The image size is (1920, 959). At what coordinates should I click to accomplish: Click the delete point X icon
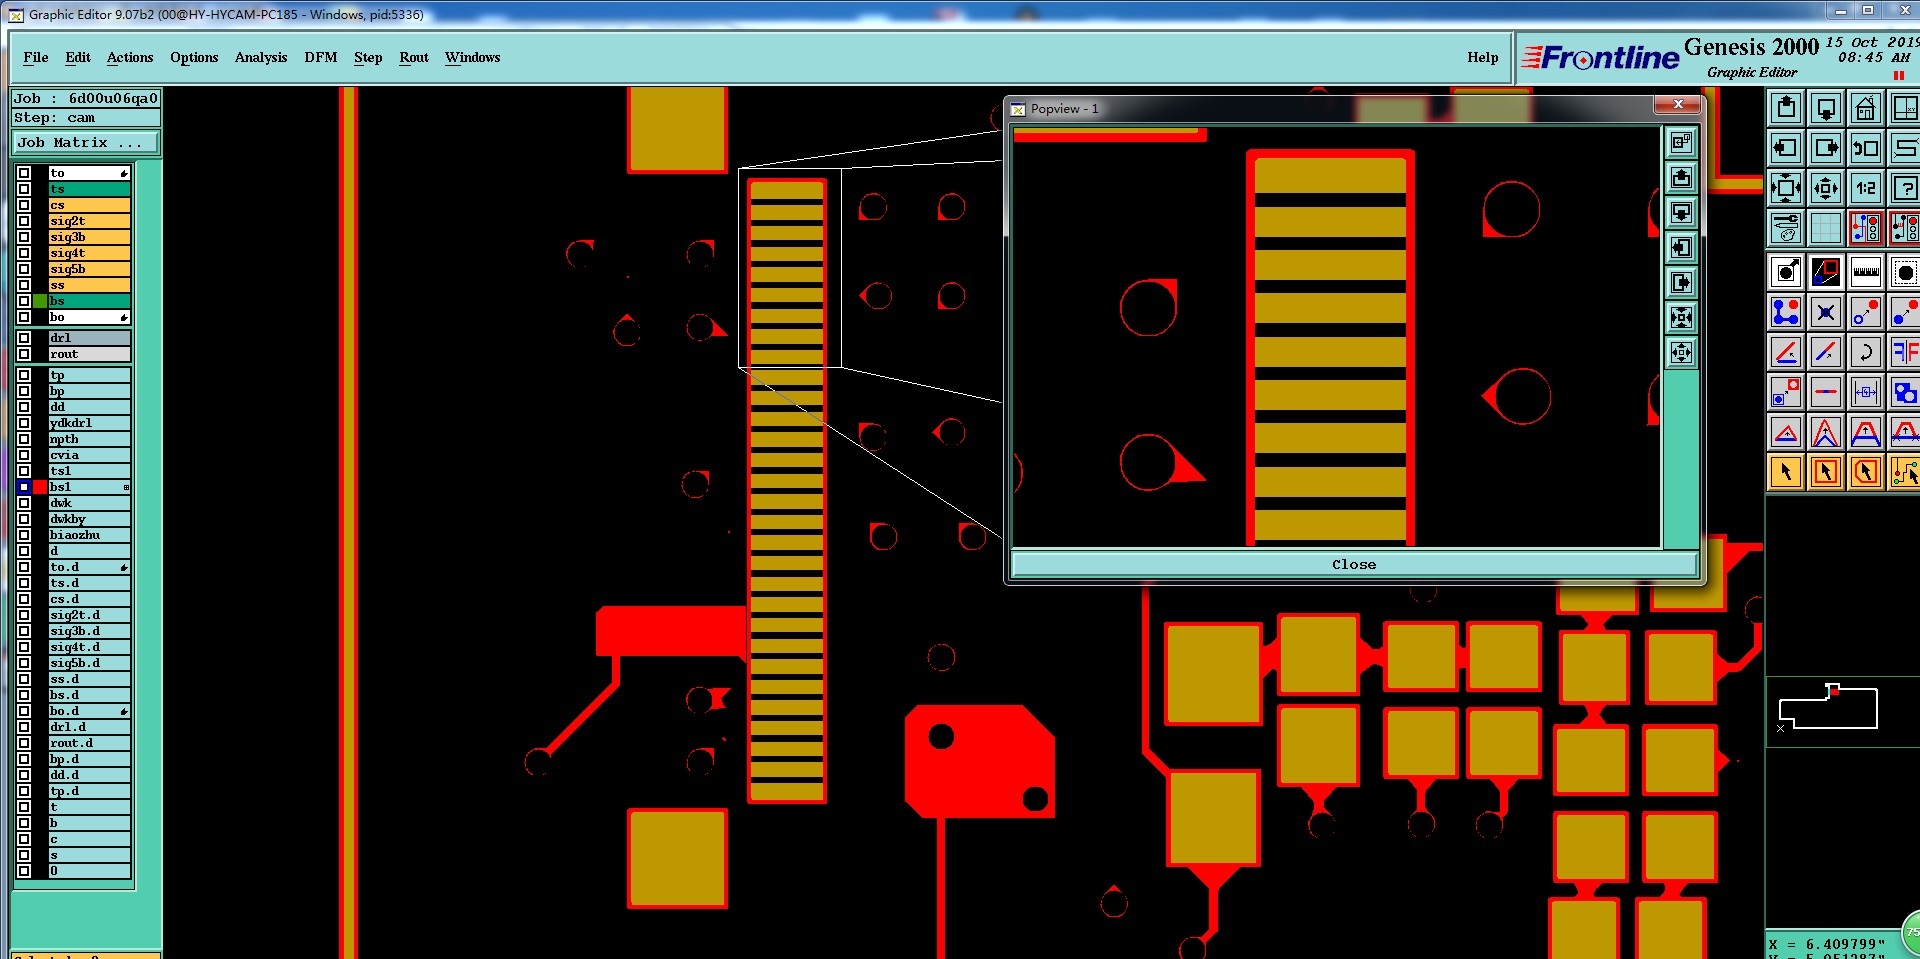pos(1826,312)
